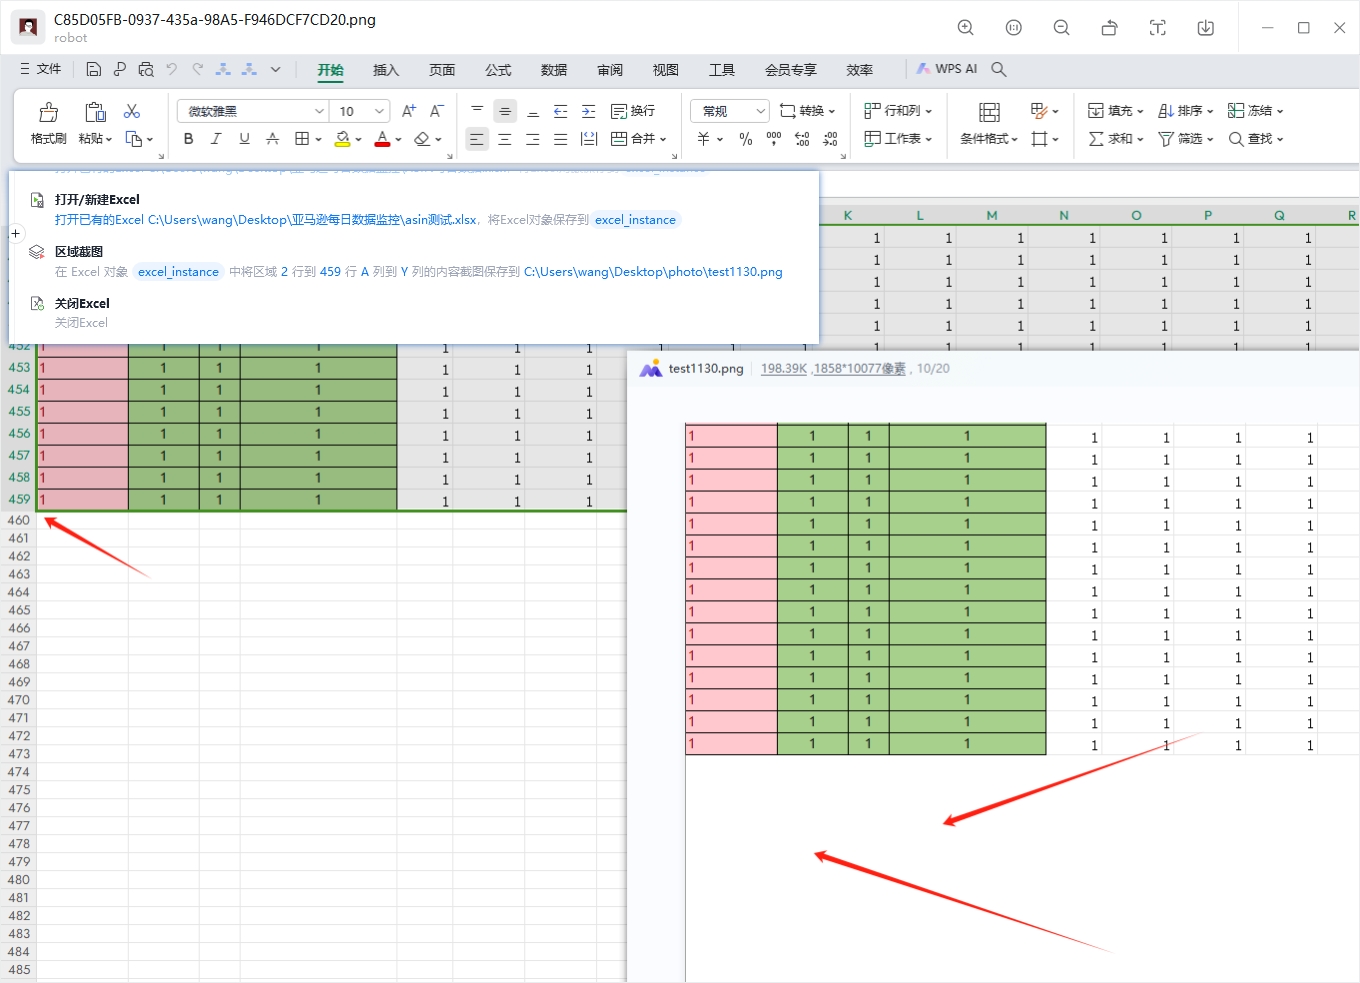Open the 常规 number format dropdown

click(760, 111)
